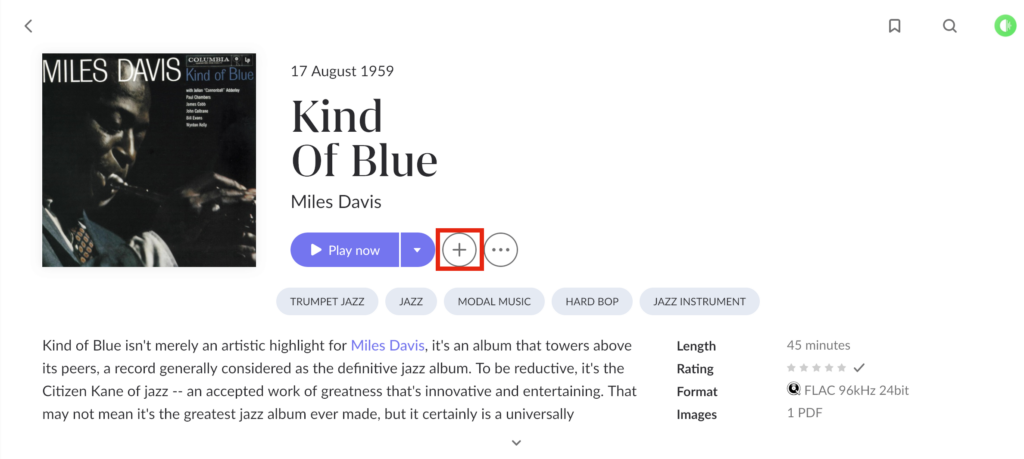1024x459 pixels.
Task: Click the Qobuz format icon
Action: pos(793,390)
